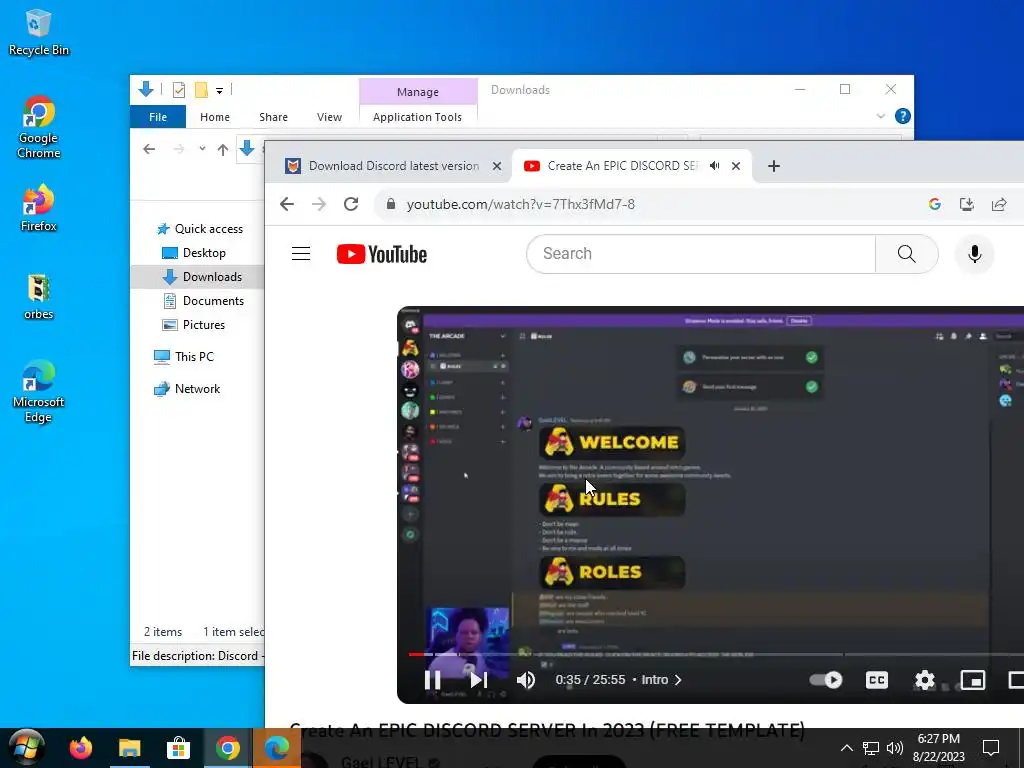Show hidden system tray icons
The height and width of the screenshot is (768, 1024).
click(x=846, y=748)
